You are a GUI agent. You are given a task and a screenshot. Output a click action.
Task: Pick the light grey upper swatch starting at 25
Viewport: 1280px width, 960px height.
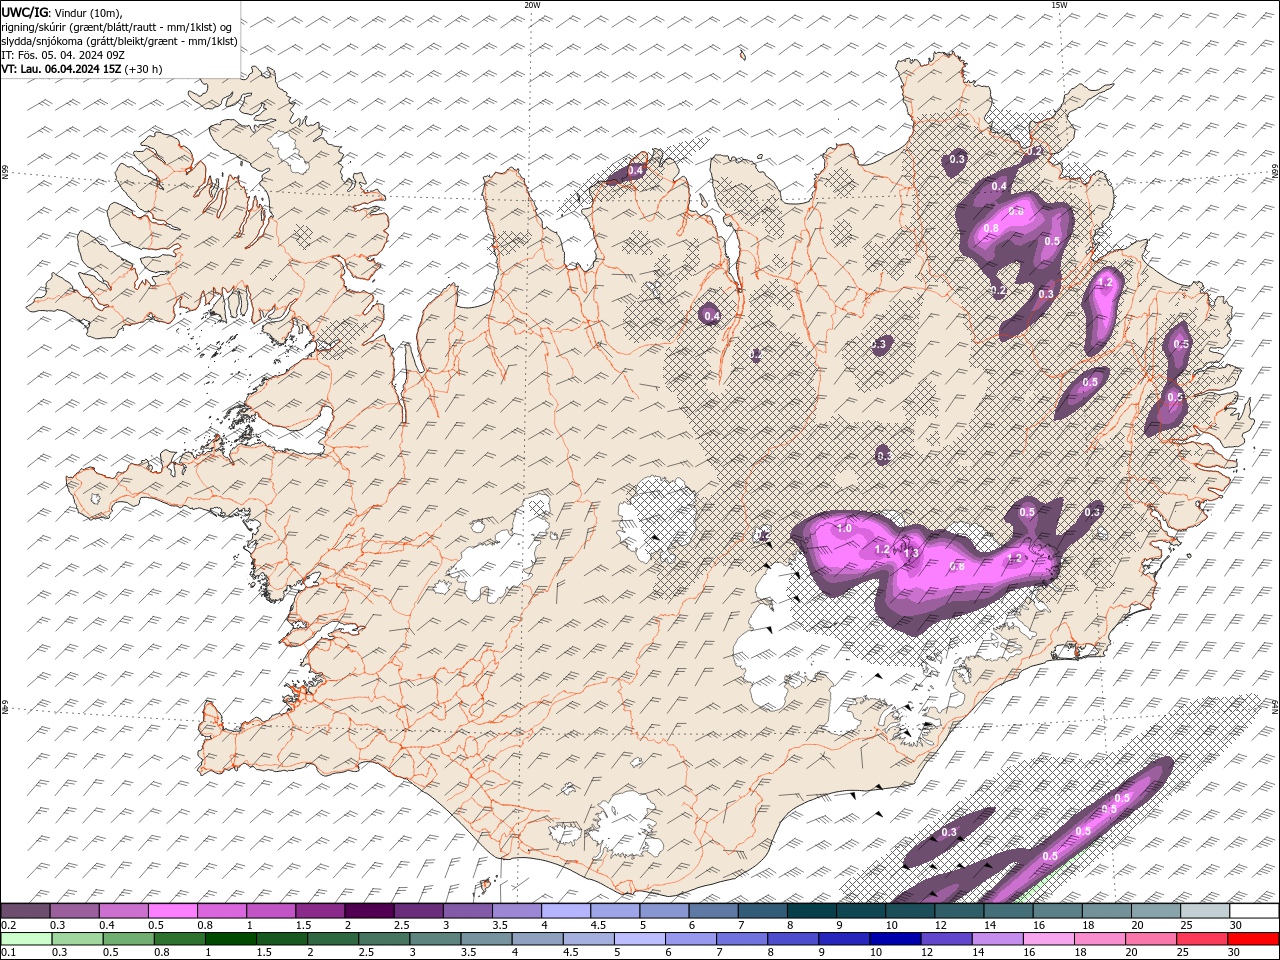coord(1204,911)
